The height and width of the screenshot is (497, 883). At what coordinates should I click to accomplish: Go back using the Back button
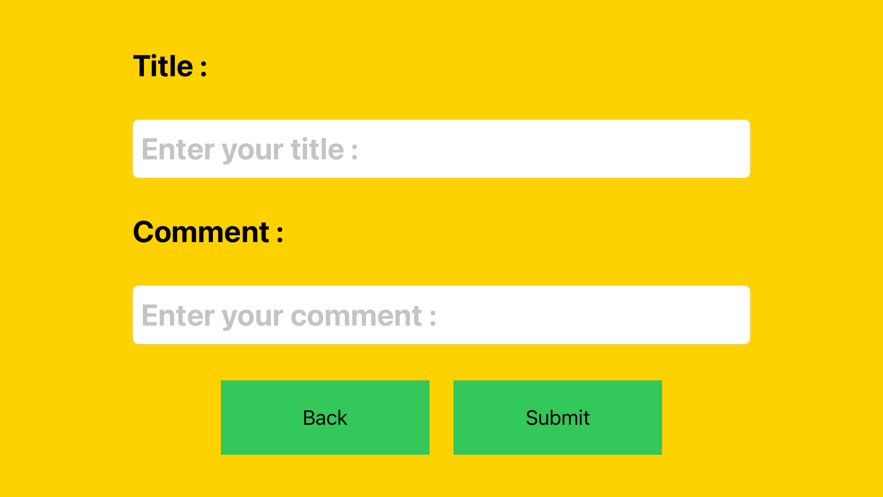(x=325, y=417)
